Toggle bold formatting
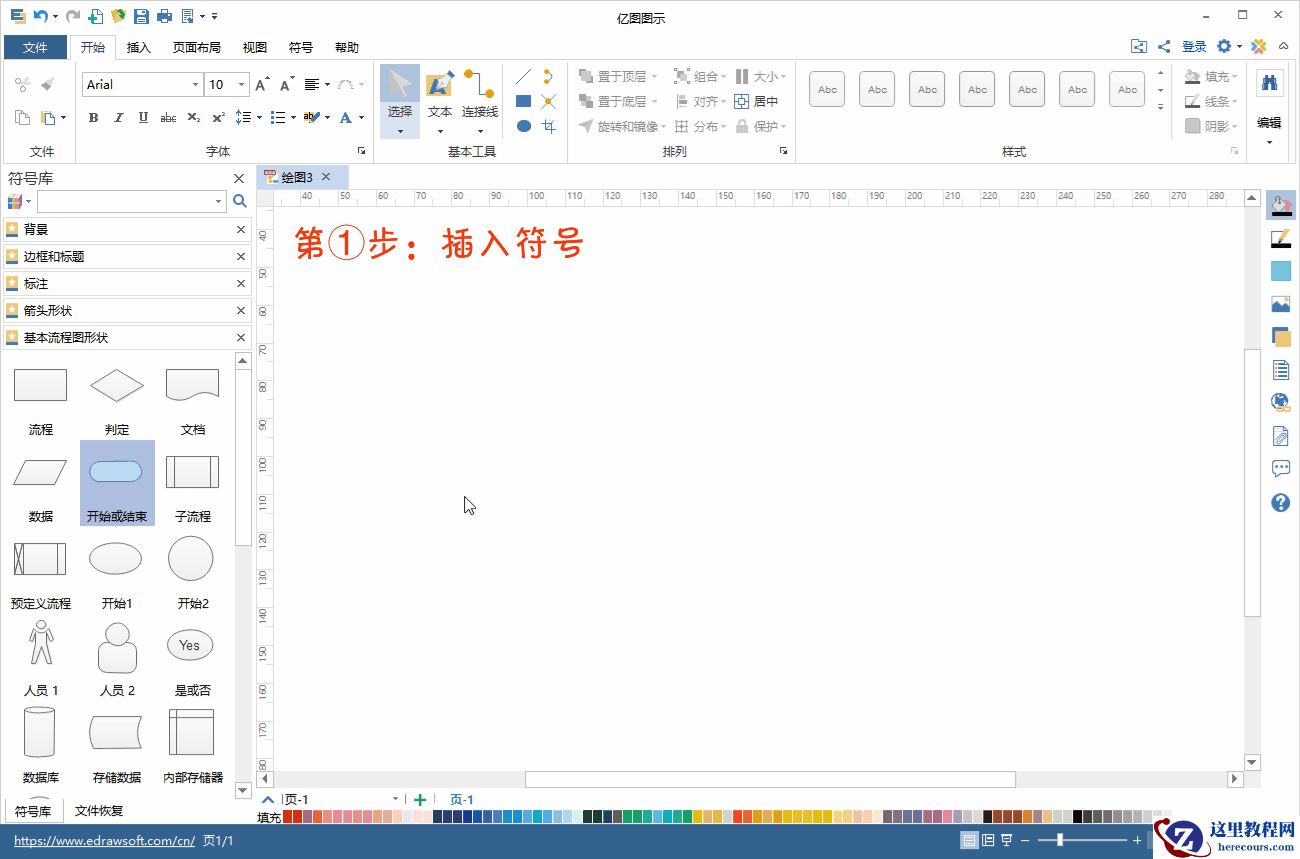1300x859 pixels. coord(93,118)
